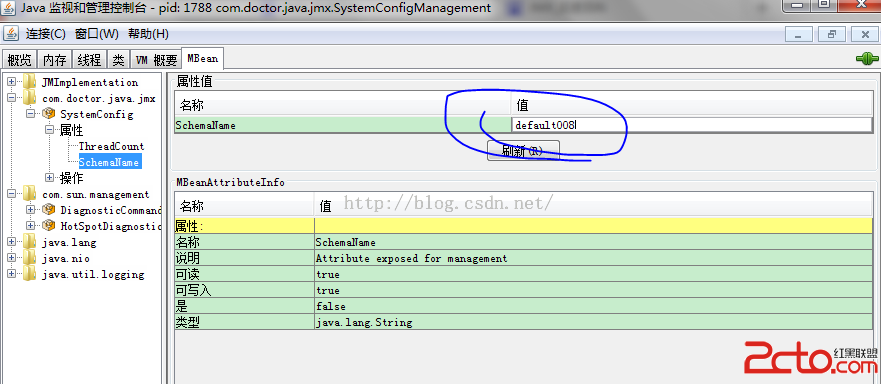Open the 窗口(W) menu

tap(97, 34)
